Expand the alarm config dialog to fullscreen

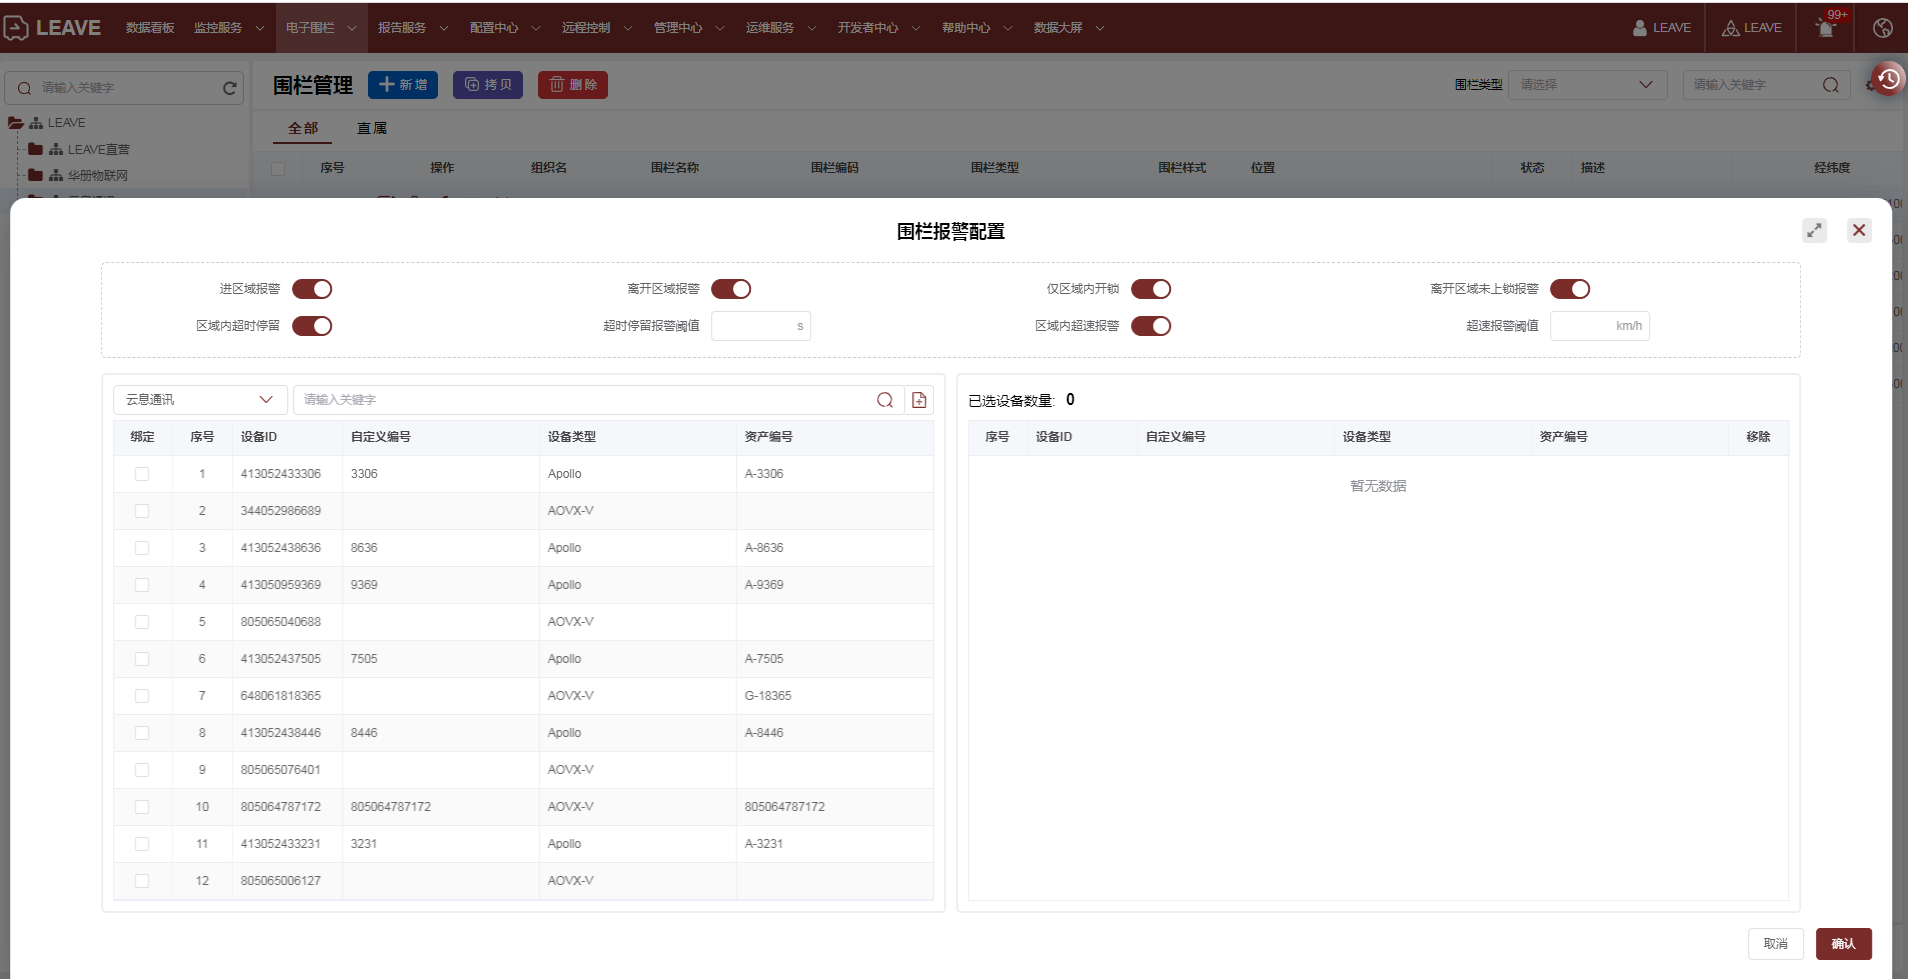click(x=1814, y=230)
